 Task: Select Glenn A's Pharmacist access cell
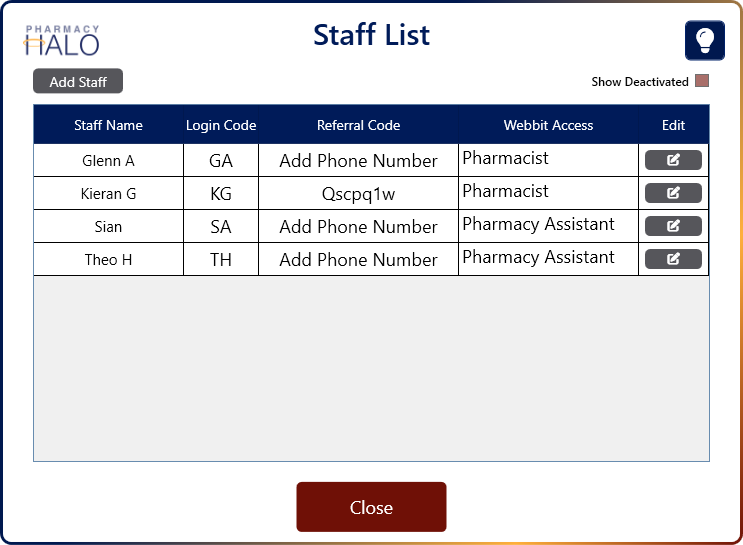point(548,161)
